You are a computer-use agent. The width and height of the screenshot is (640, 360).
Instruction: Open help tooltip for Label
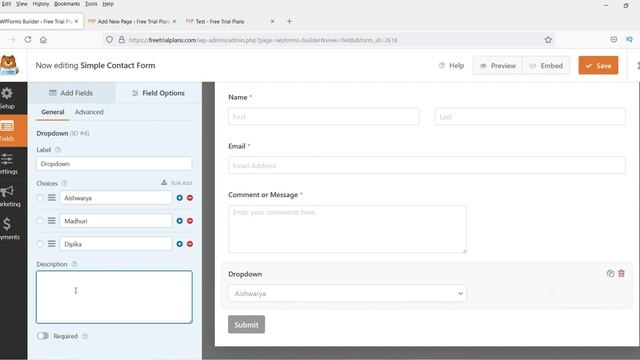pyautogui.click(x=58, y=150)
